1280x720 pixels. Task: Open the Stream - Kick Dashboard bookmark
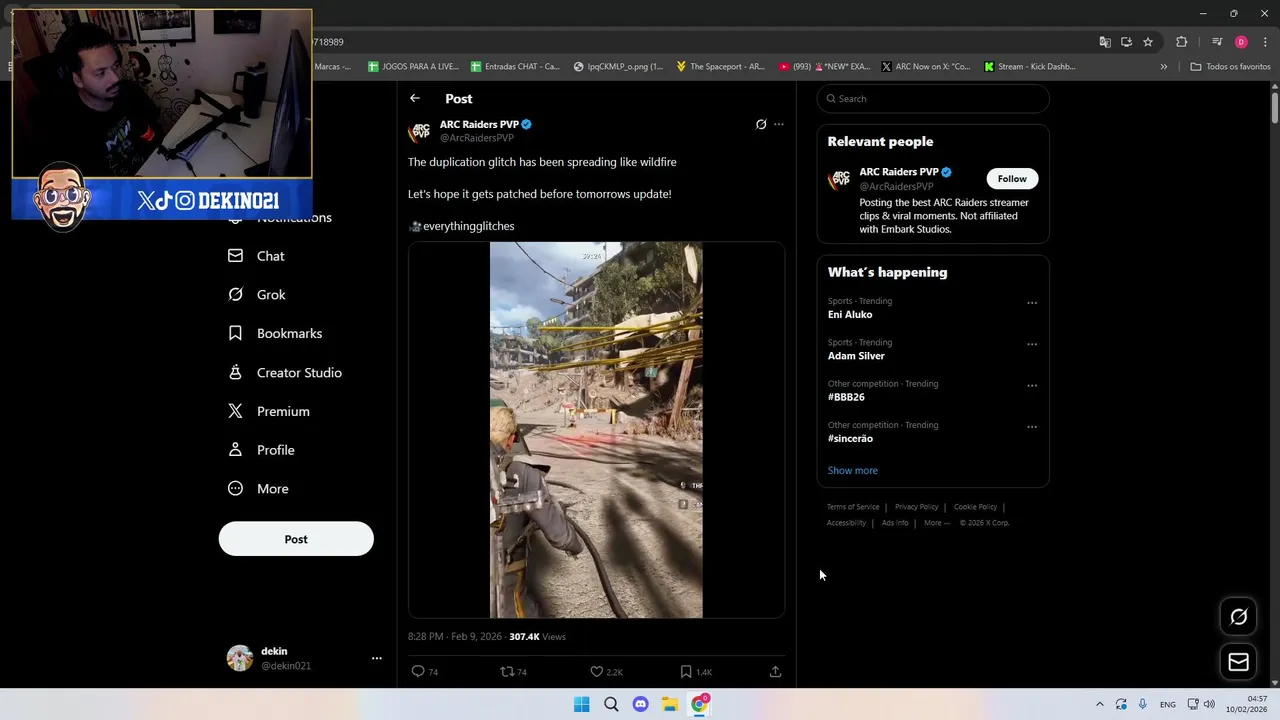coord(1029,67)
